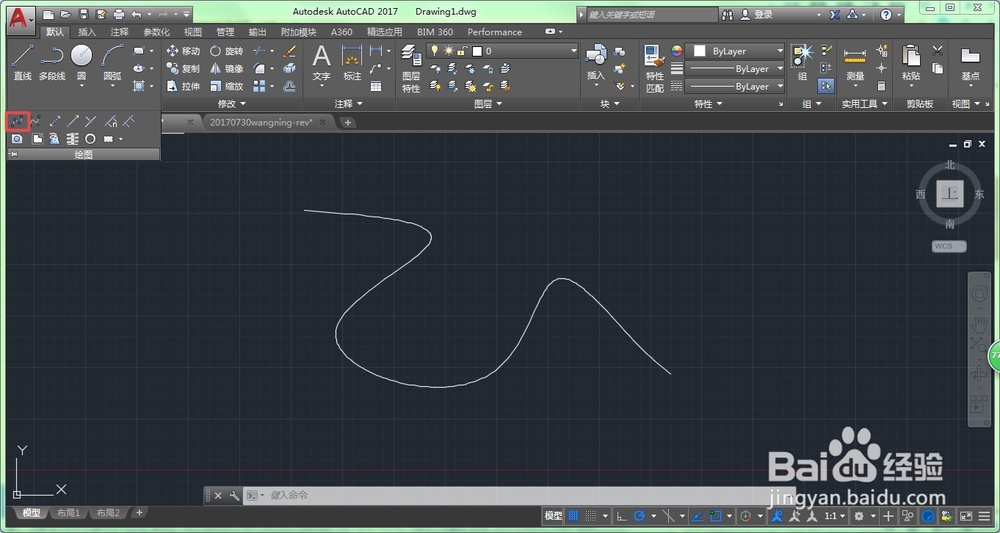The width and height of the screenshot is (1000, 533).
Task: Toggle group selection on/off button
Action: tap(827, 85)
